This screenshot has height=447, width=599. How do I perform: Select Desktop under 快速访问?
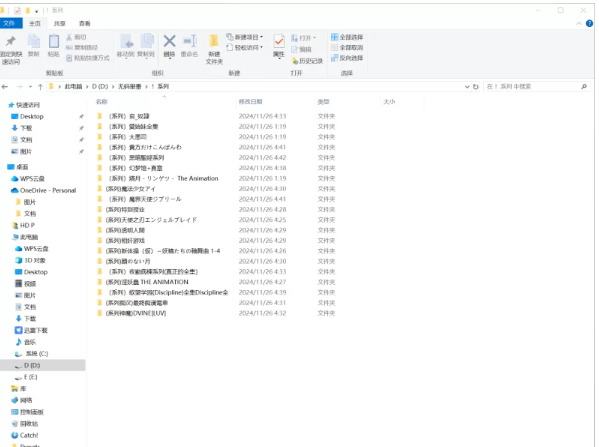28,117
